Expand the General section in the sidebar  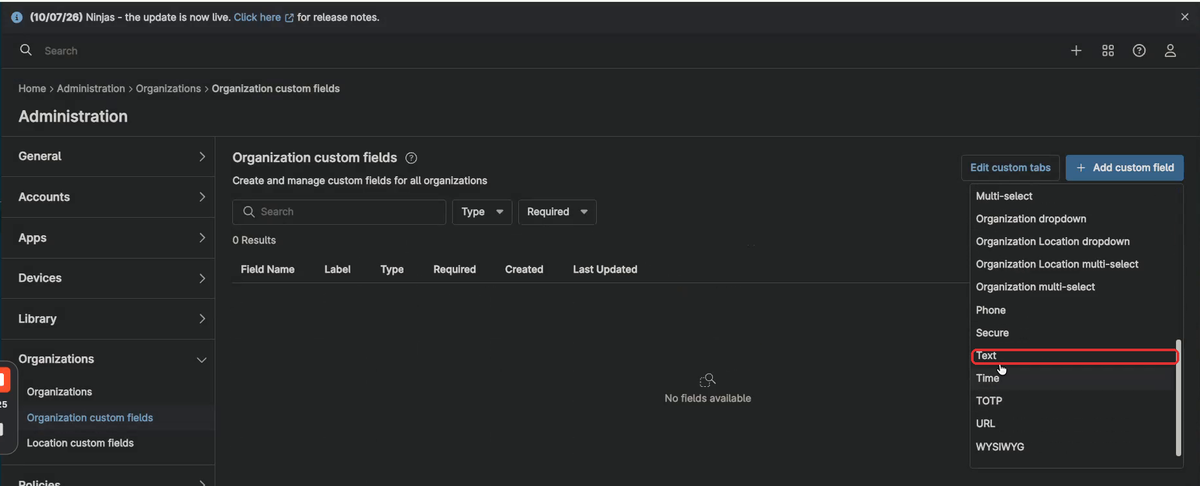(108, 156)
